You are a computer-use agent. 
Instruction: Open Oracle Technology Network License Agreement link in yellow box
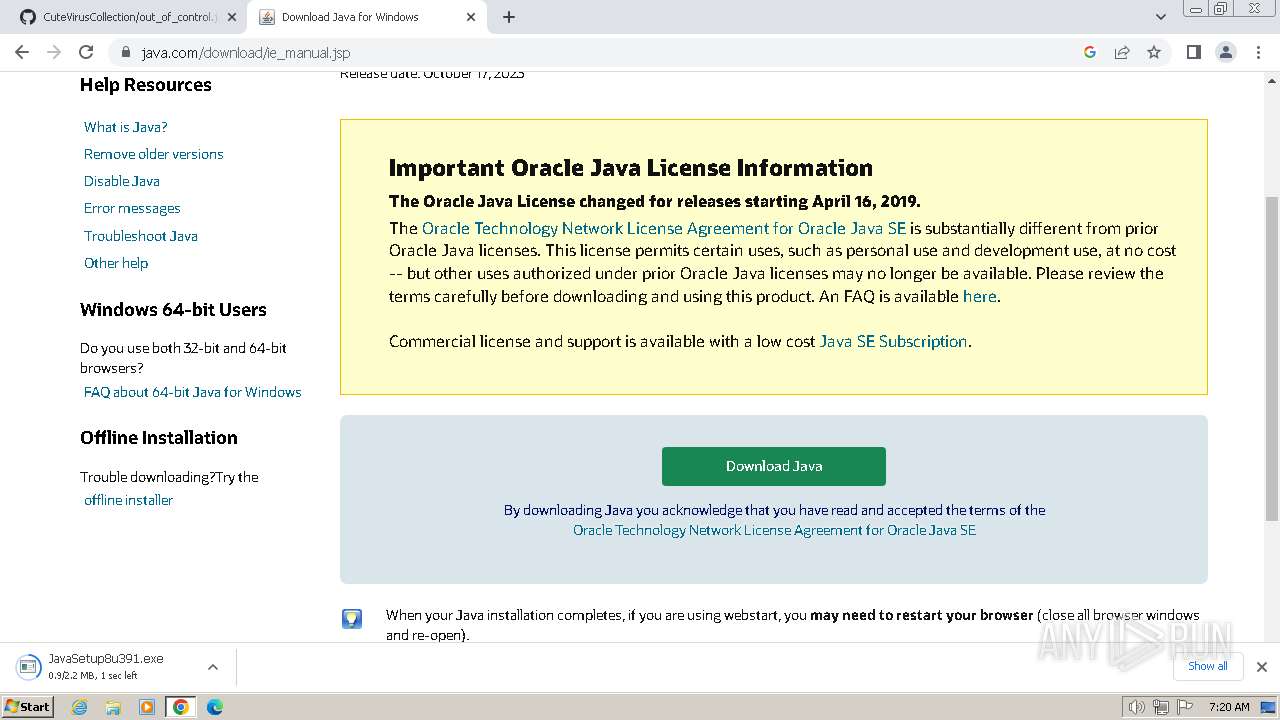click(664, 228)
